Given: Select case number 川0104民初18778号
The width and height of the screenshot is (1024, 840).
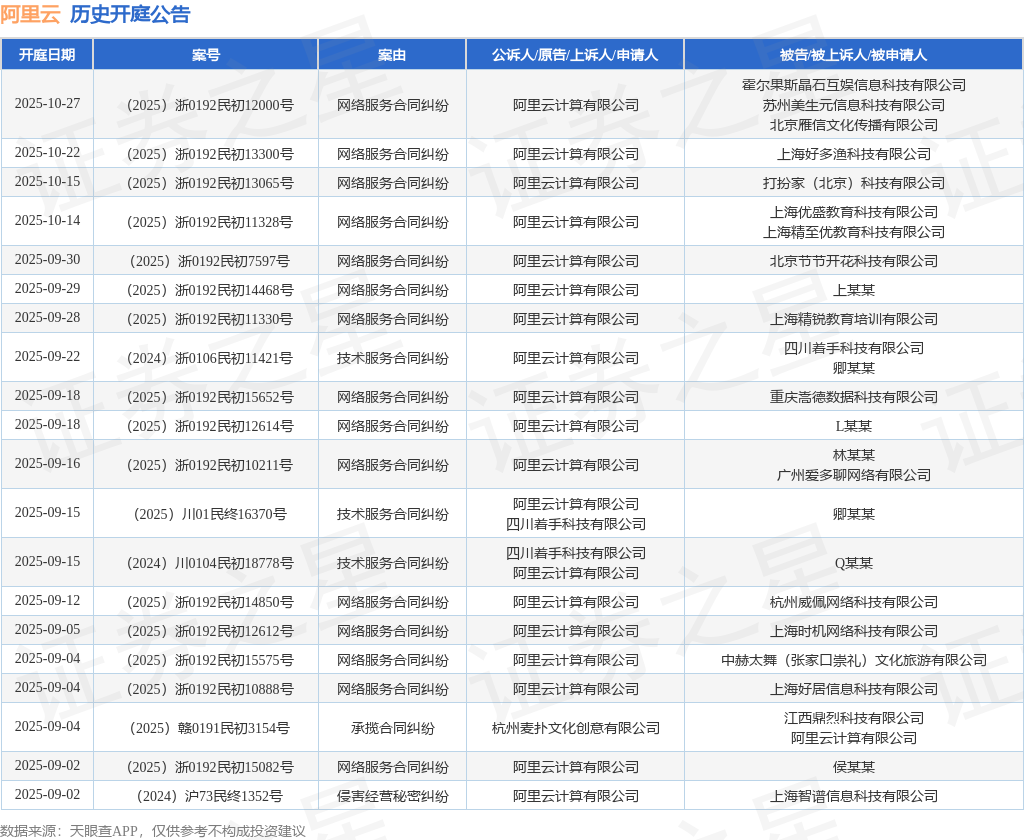Looking at the screenshot, I should pyautogui.click(x=210, y=563).
